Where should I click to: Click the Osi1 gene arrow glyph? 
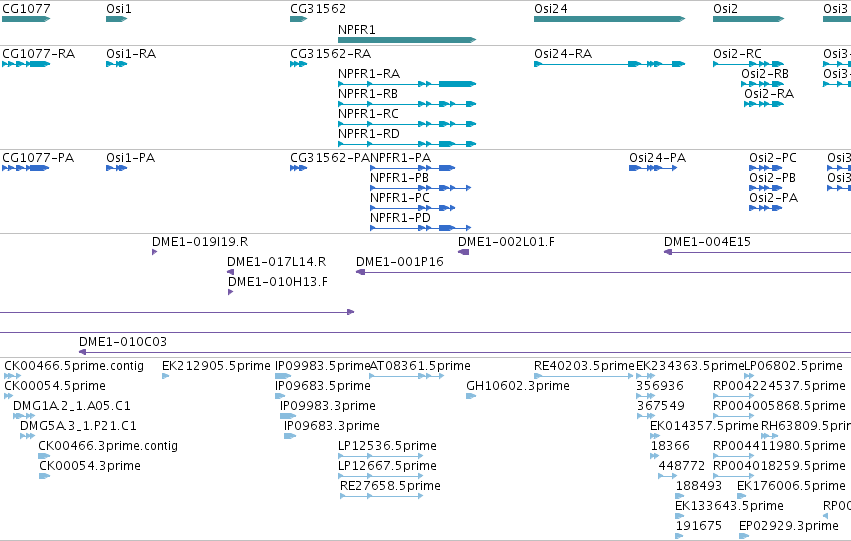pos(116,19)
